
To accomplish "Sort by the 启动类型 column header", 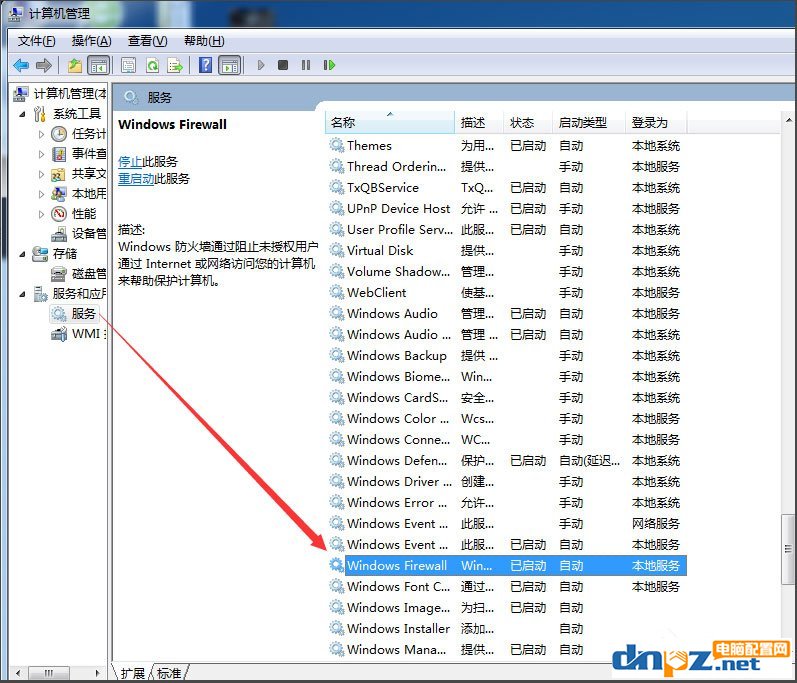I will tap(589, 122).
